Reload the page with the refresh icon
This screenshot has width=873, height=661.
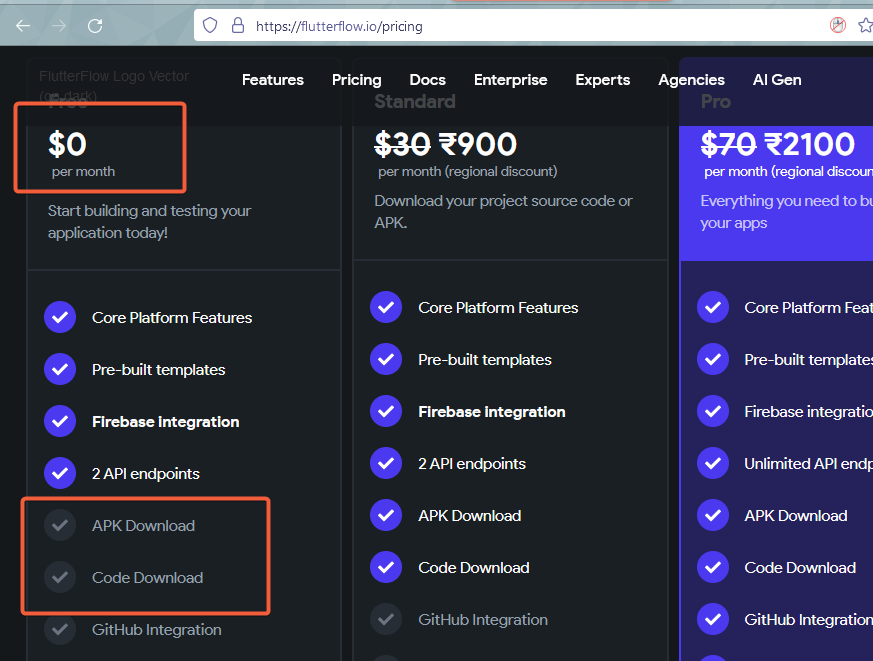coord(95,26)
